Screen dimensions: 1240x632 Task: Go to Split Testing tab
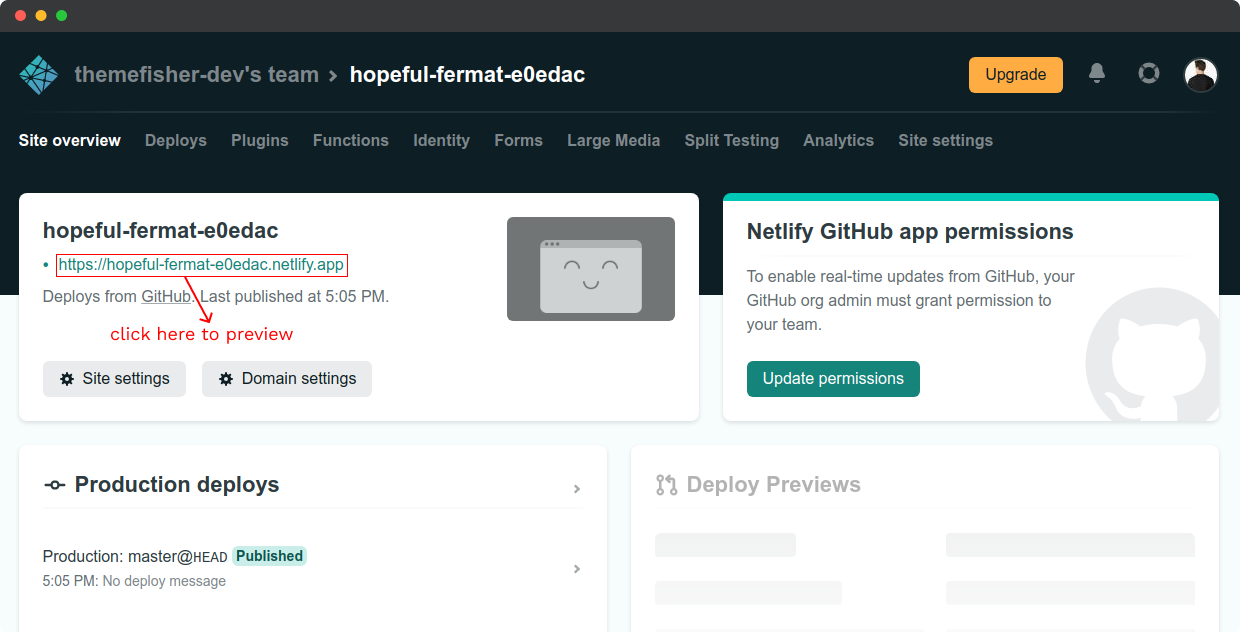732,141
